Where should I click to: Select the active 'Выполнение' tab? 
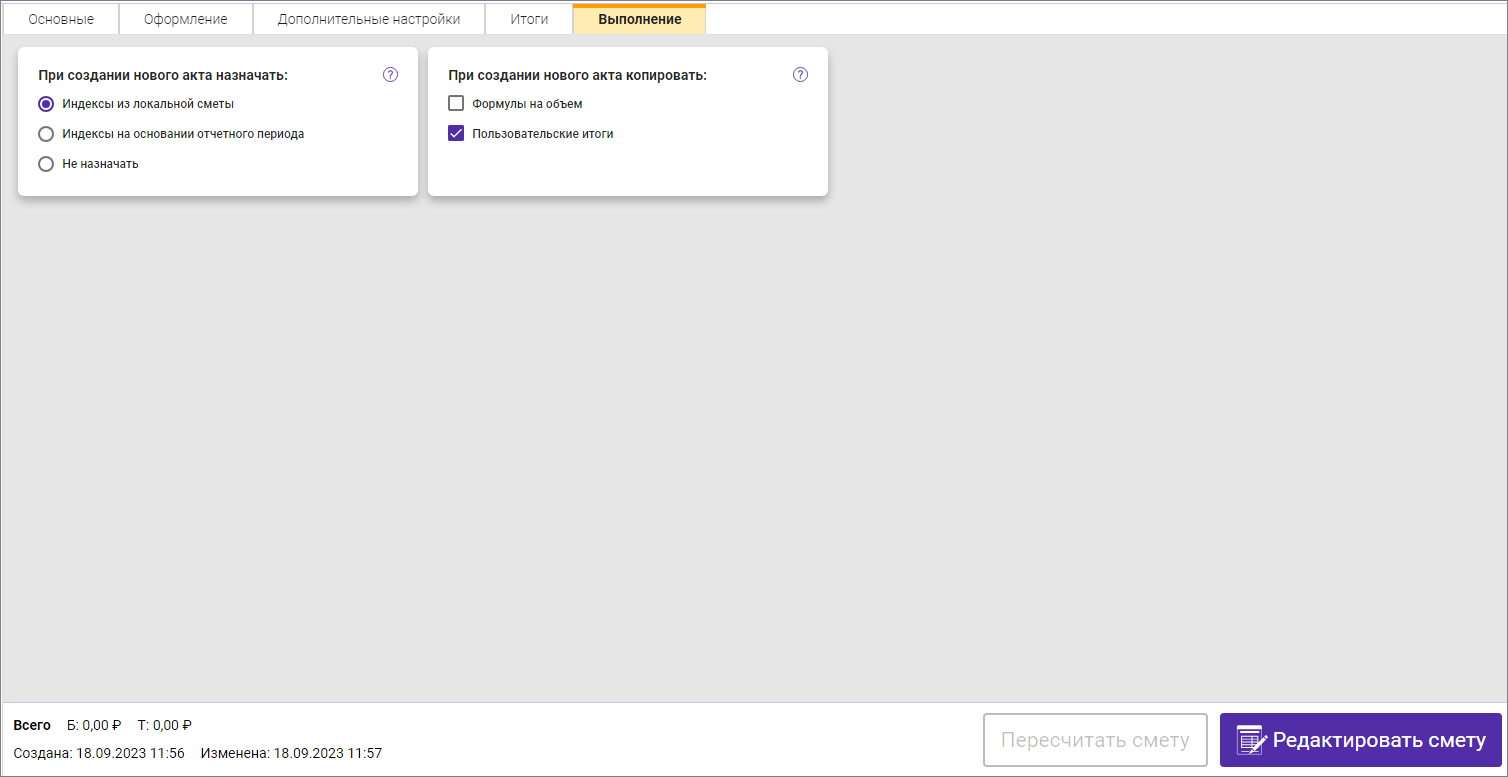[x=639, y=20]
